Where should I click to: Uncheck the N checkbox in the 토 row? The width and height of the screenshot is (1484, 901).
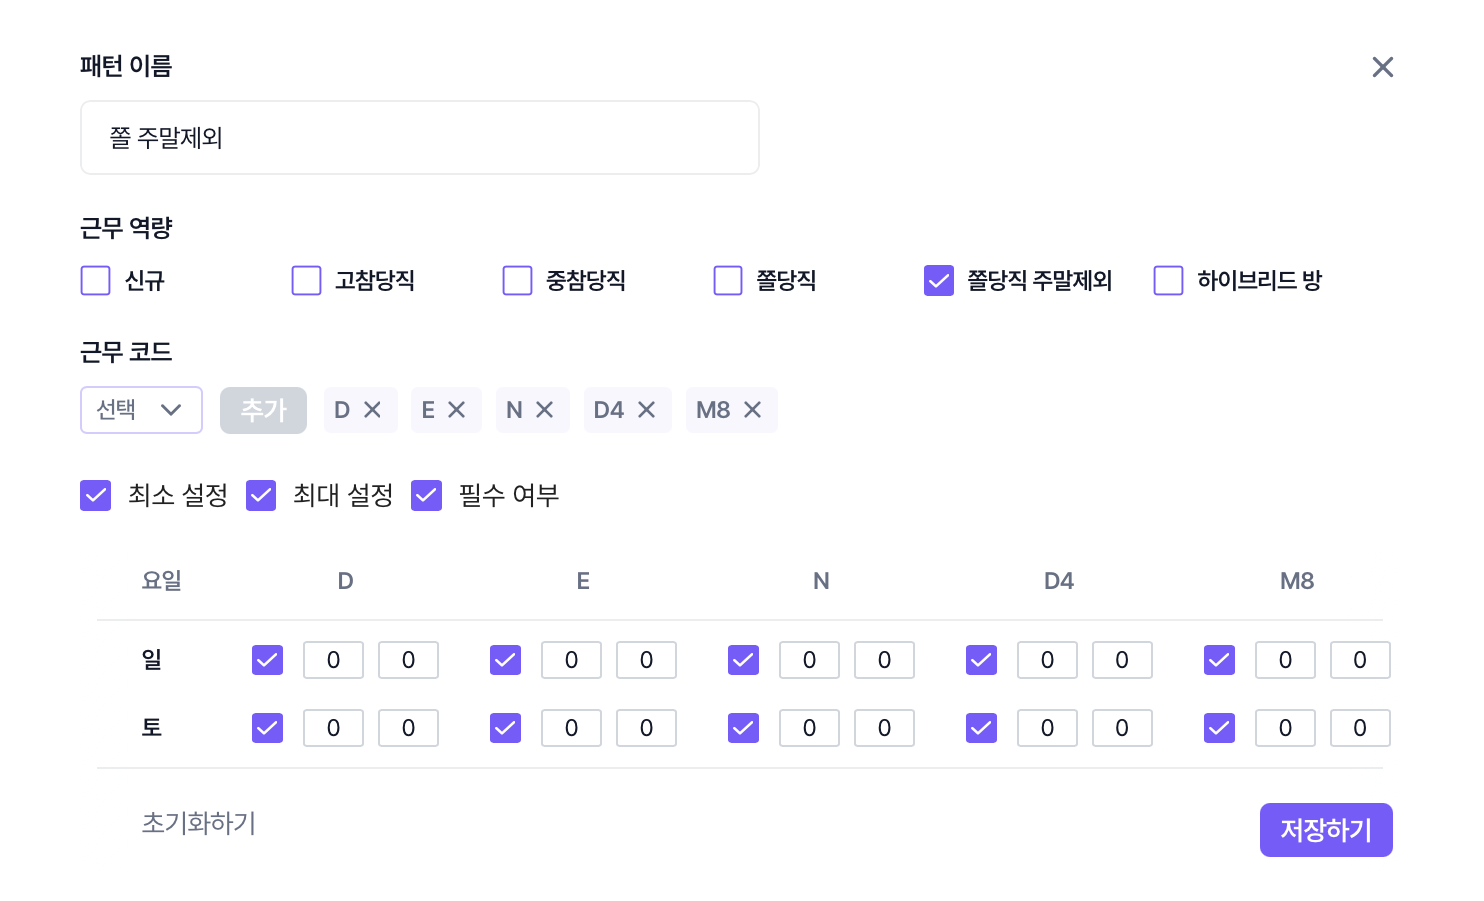744,728
